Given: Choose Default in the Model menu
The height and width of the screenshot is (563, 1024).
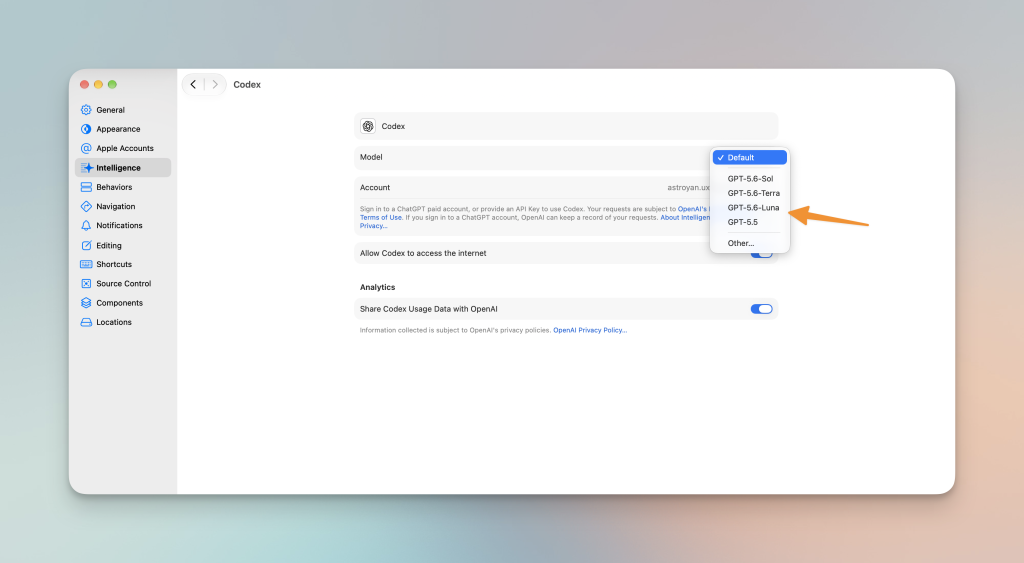Looking at the screenshot, I should tap(750, 157).
